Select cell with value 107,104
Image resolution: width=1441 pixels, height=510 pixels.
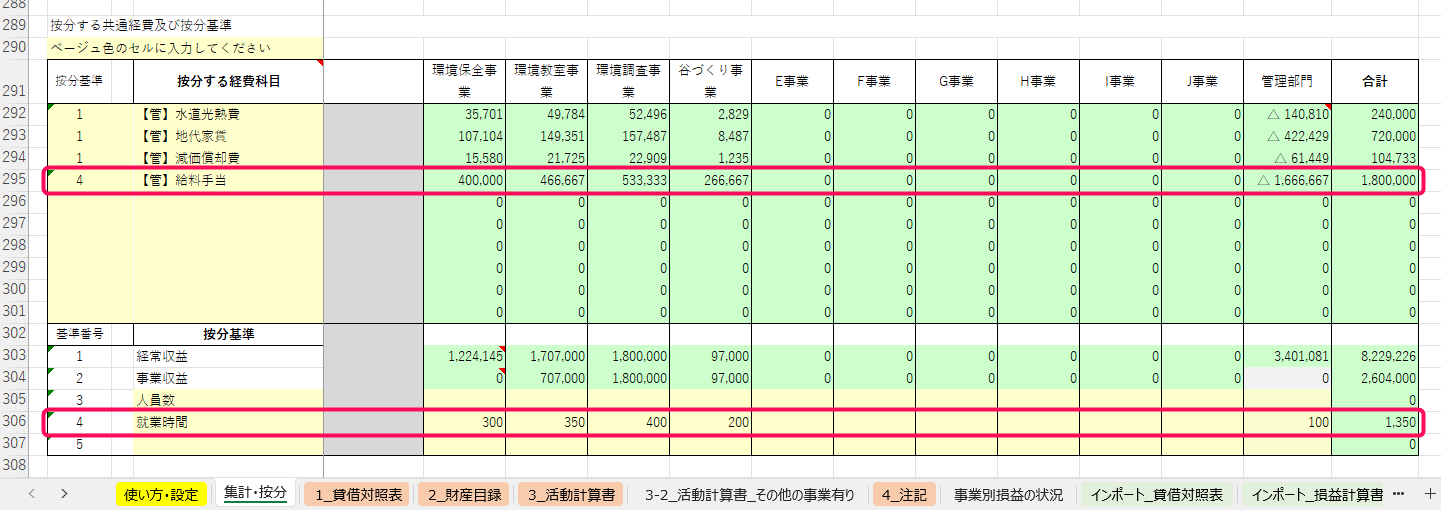pyautogui.click(x=464, y=136)
